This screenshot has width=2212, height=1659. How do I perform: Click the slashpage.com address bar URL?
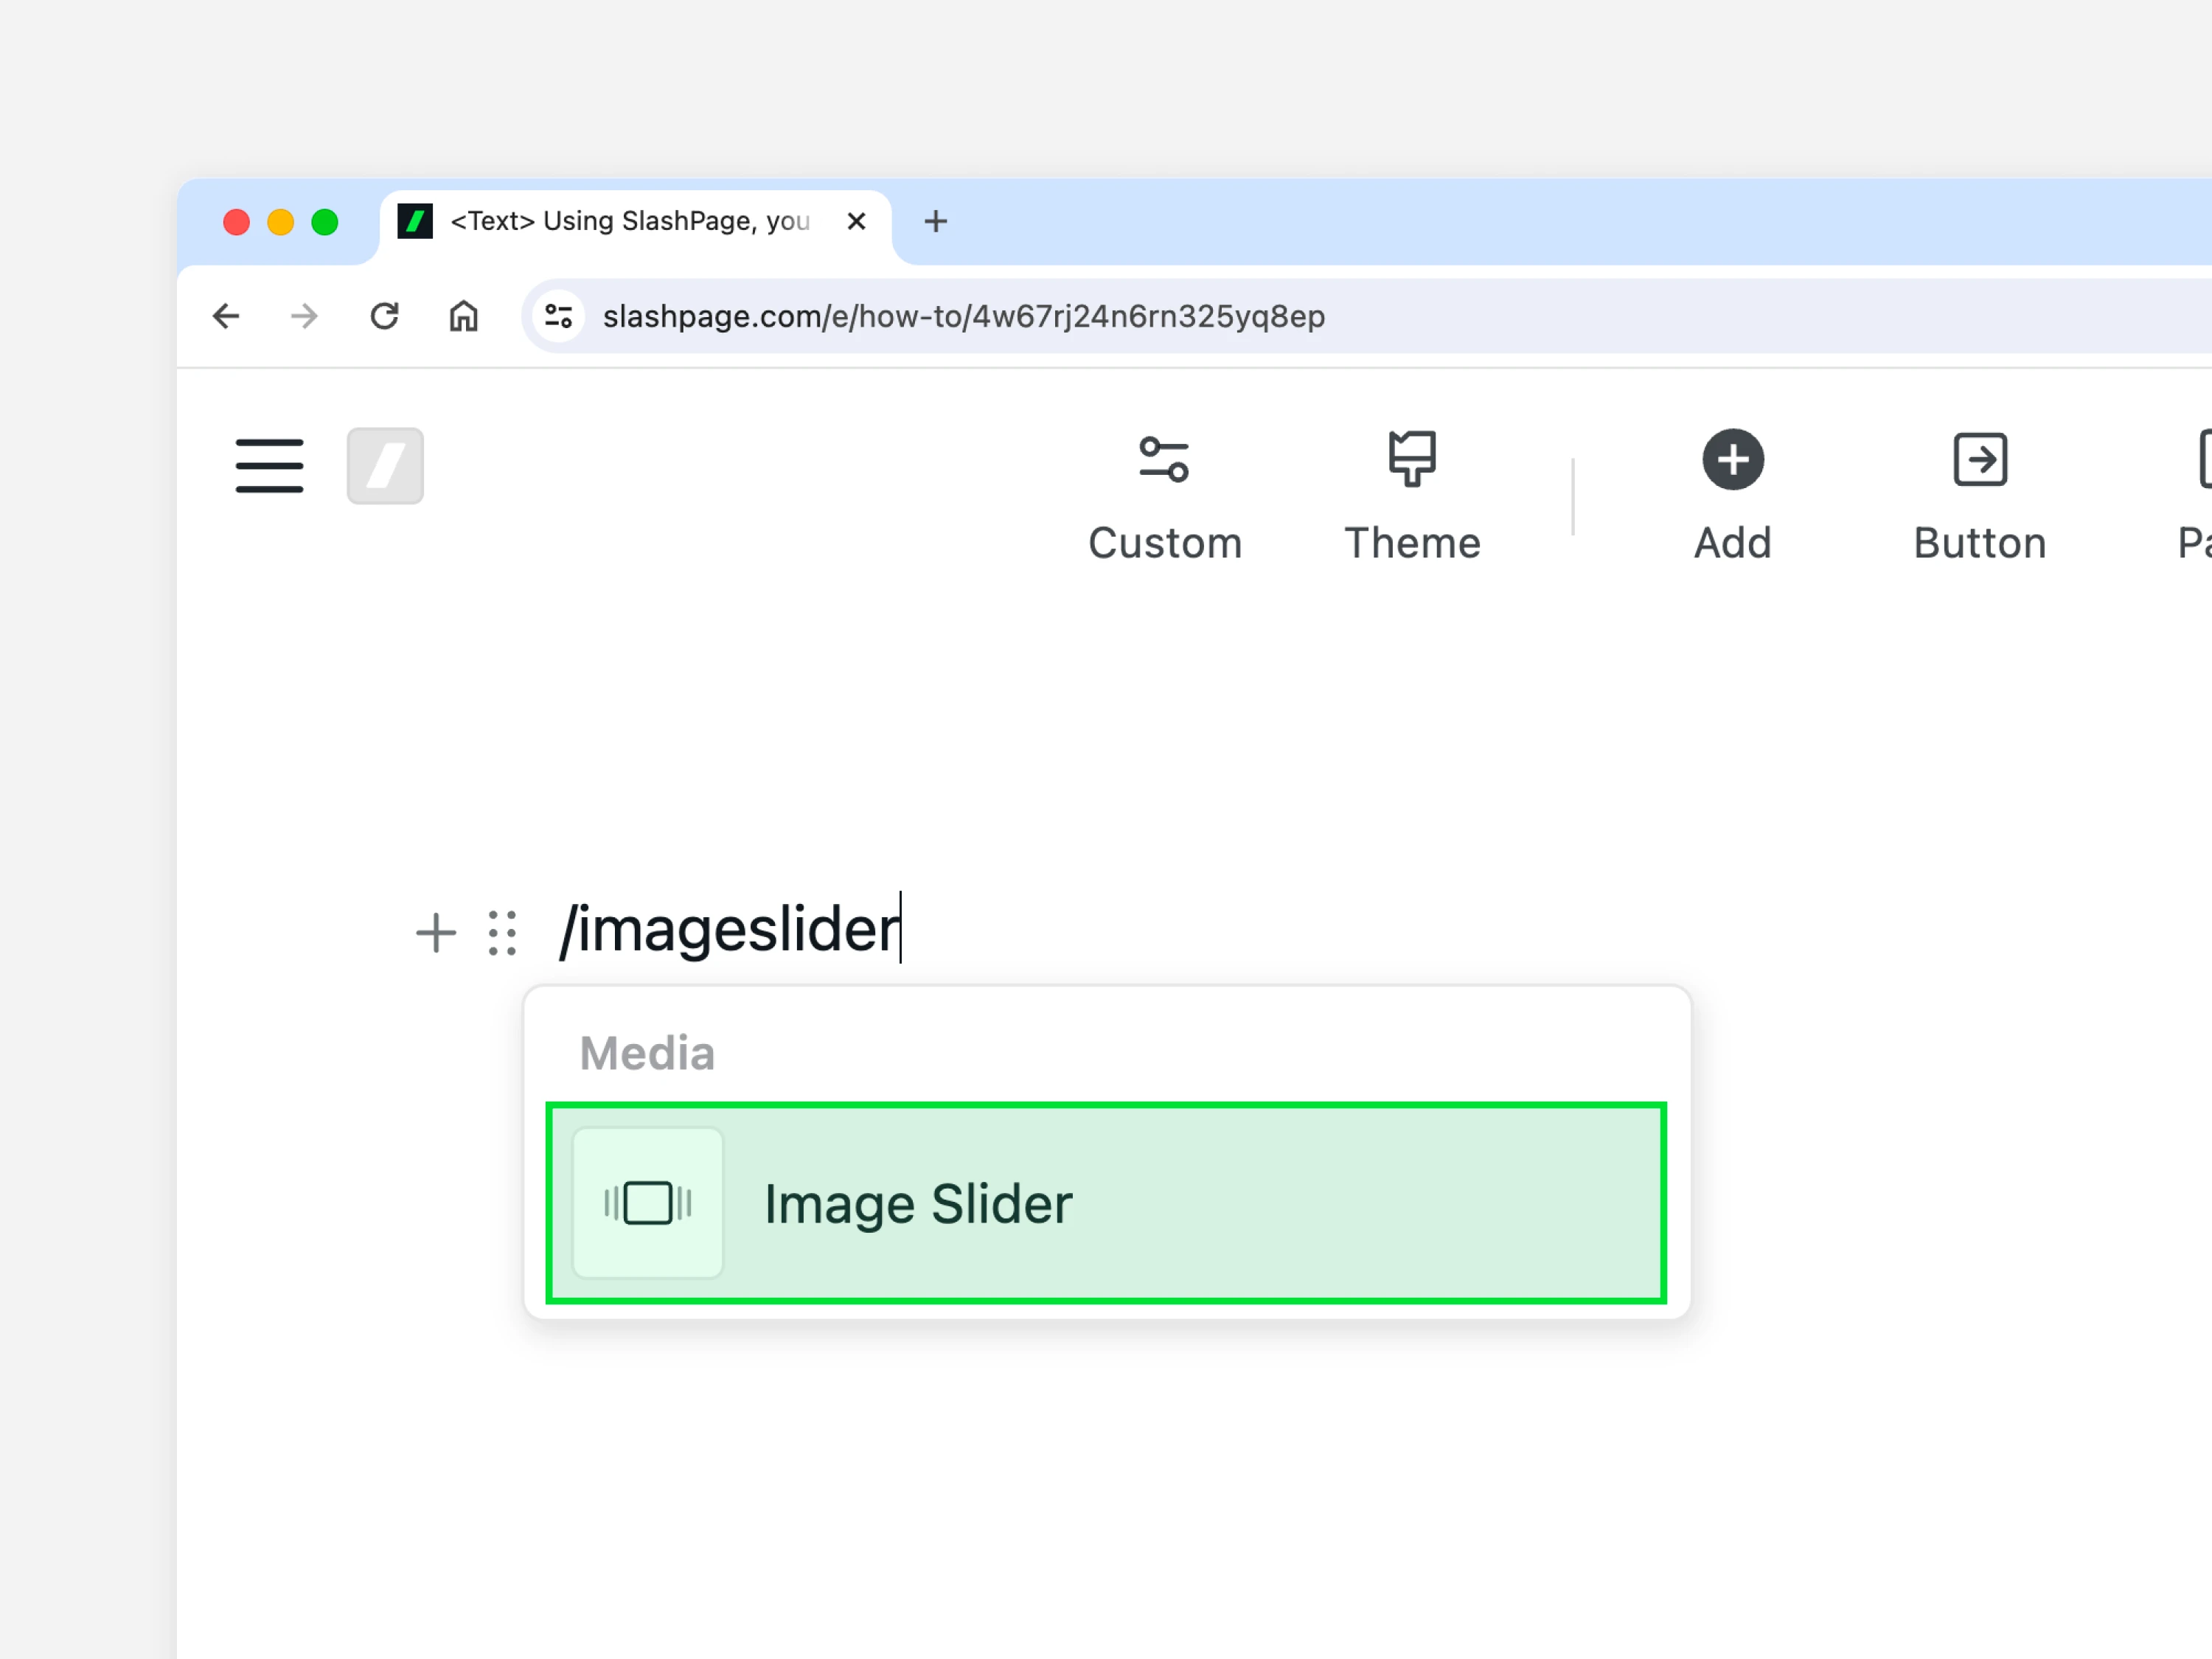pyautogui.click(x=964, y=316)
